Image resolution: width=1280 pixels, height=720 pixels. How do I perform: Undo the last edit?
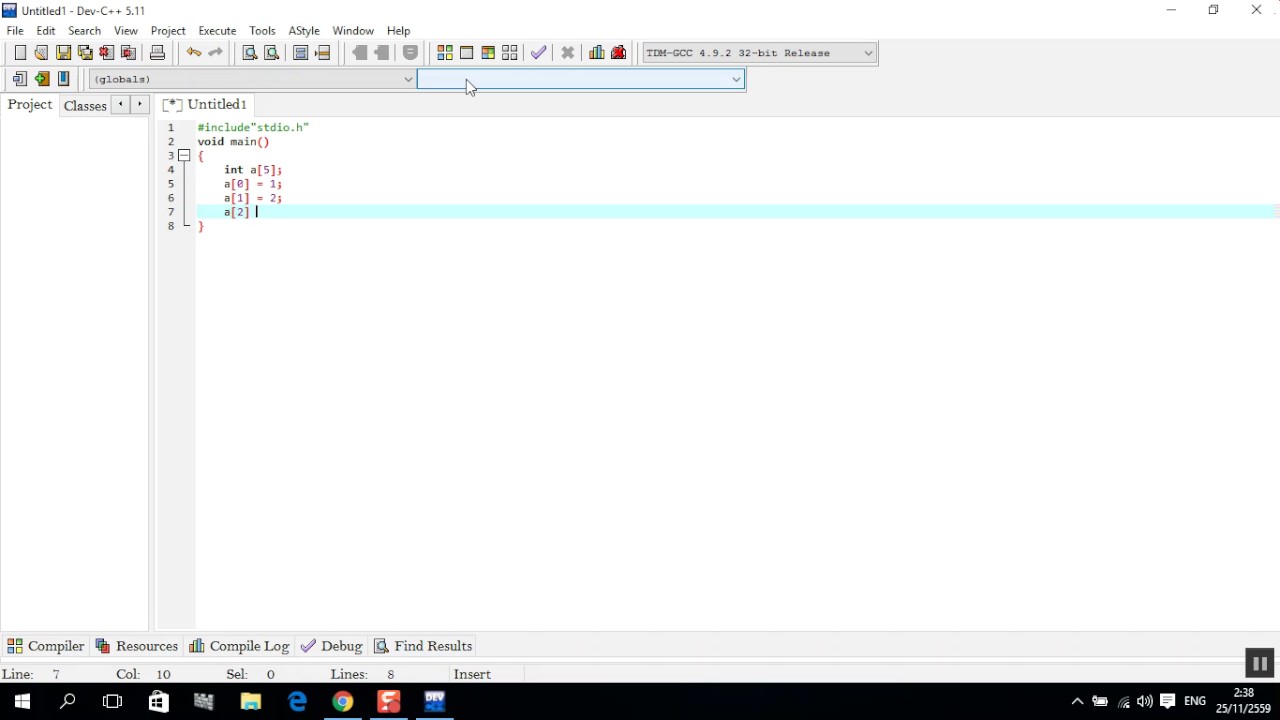(x=193, y=53)
